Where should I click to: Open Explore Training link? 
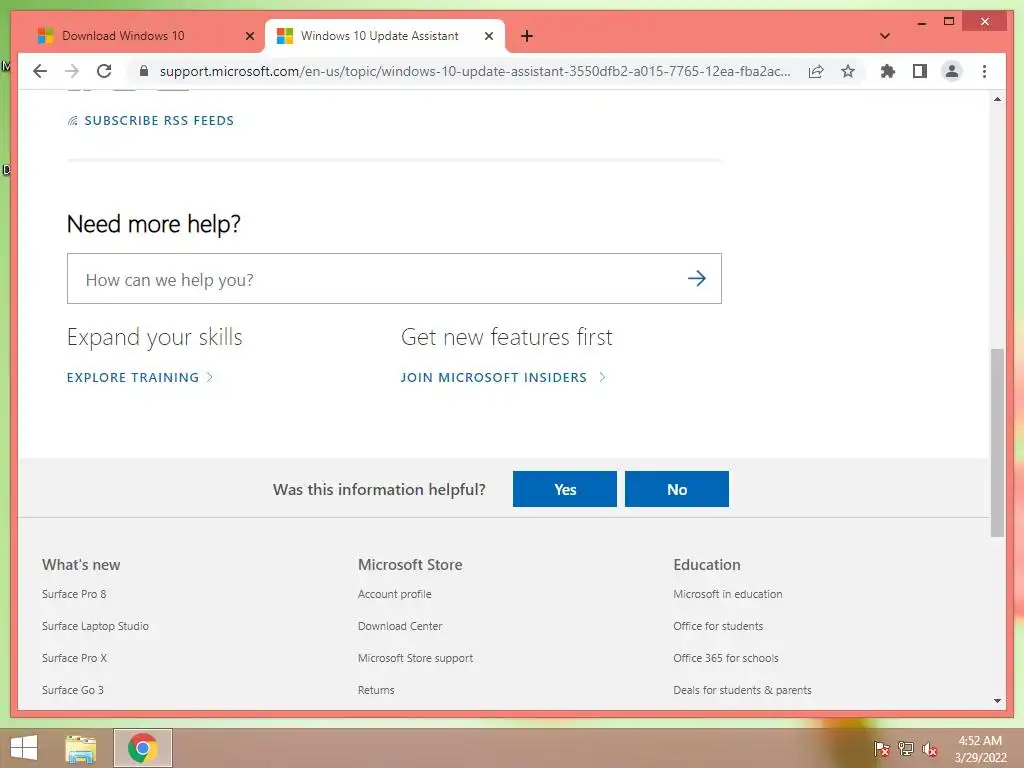tap(140, 377)
